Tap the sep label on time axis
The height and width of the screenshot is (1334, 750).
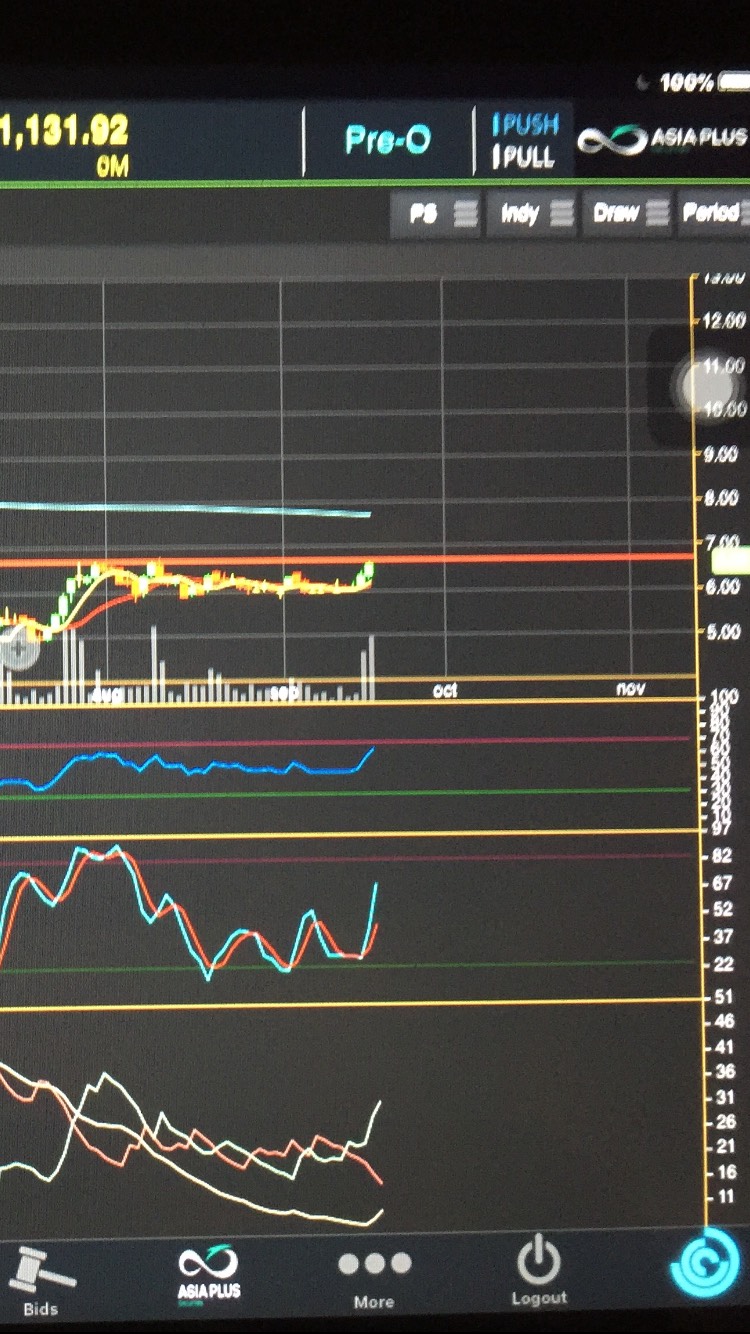285,692
